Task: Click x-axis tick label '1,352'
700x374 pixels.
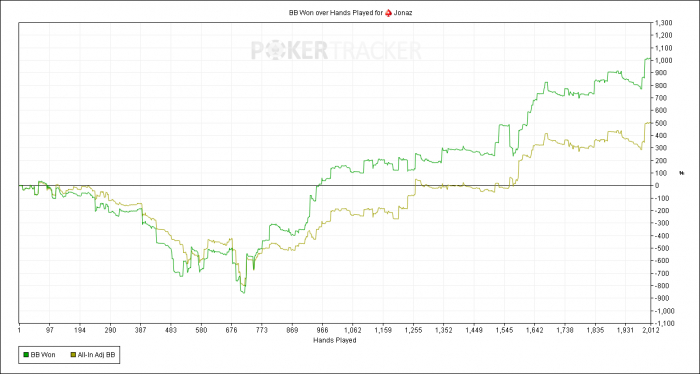Action: pyautogui.click(x=444, y=331)
